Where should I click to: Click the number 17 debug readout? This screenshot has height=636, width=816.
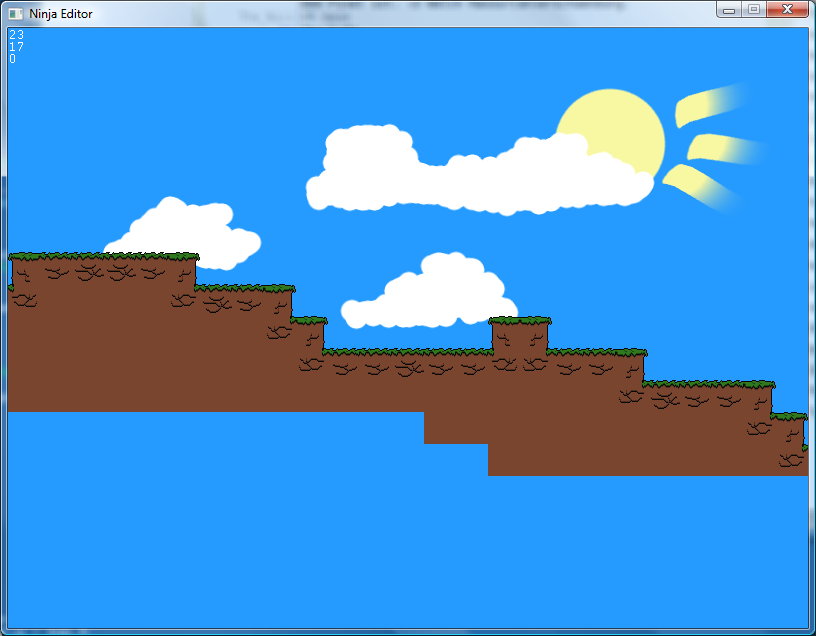pyautogui.click(x=16, y=47)
